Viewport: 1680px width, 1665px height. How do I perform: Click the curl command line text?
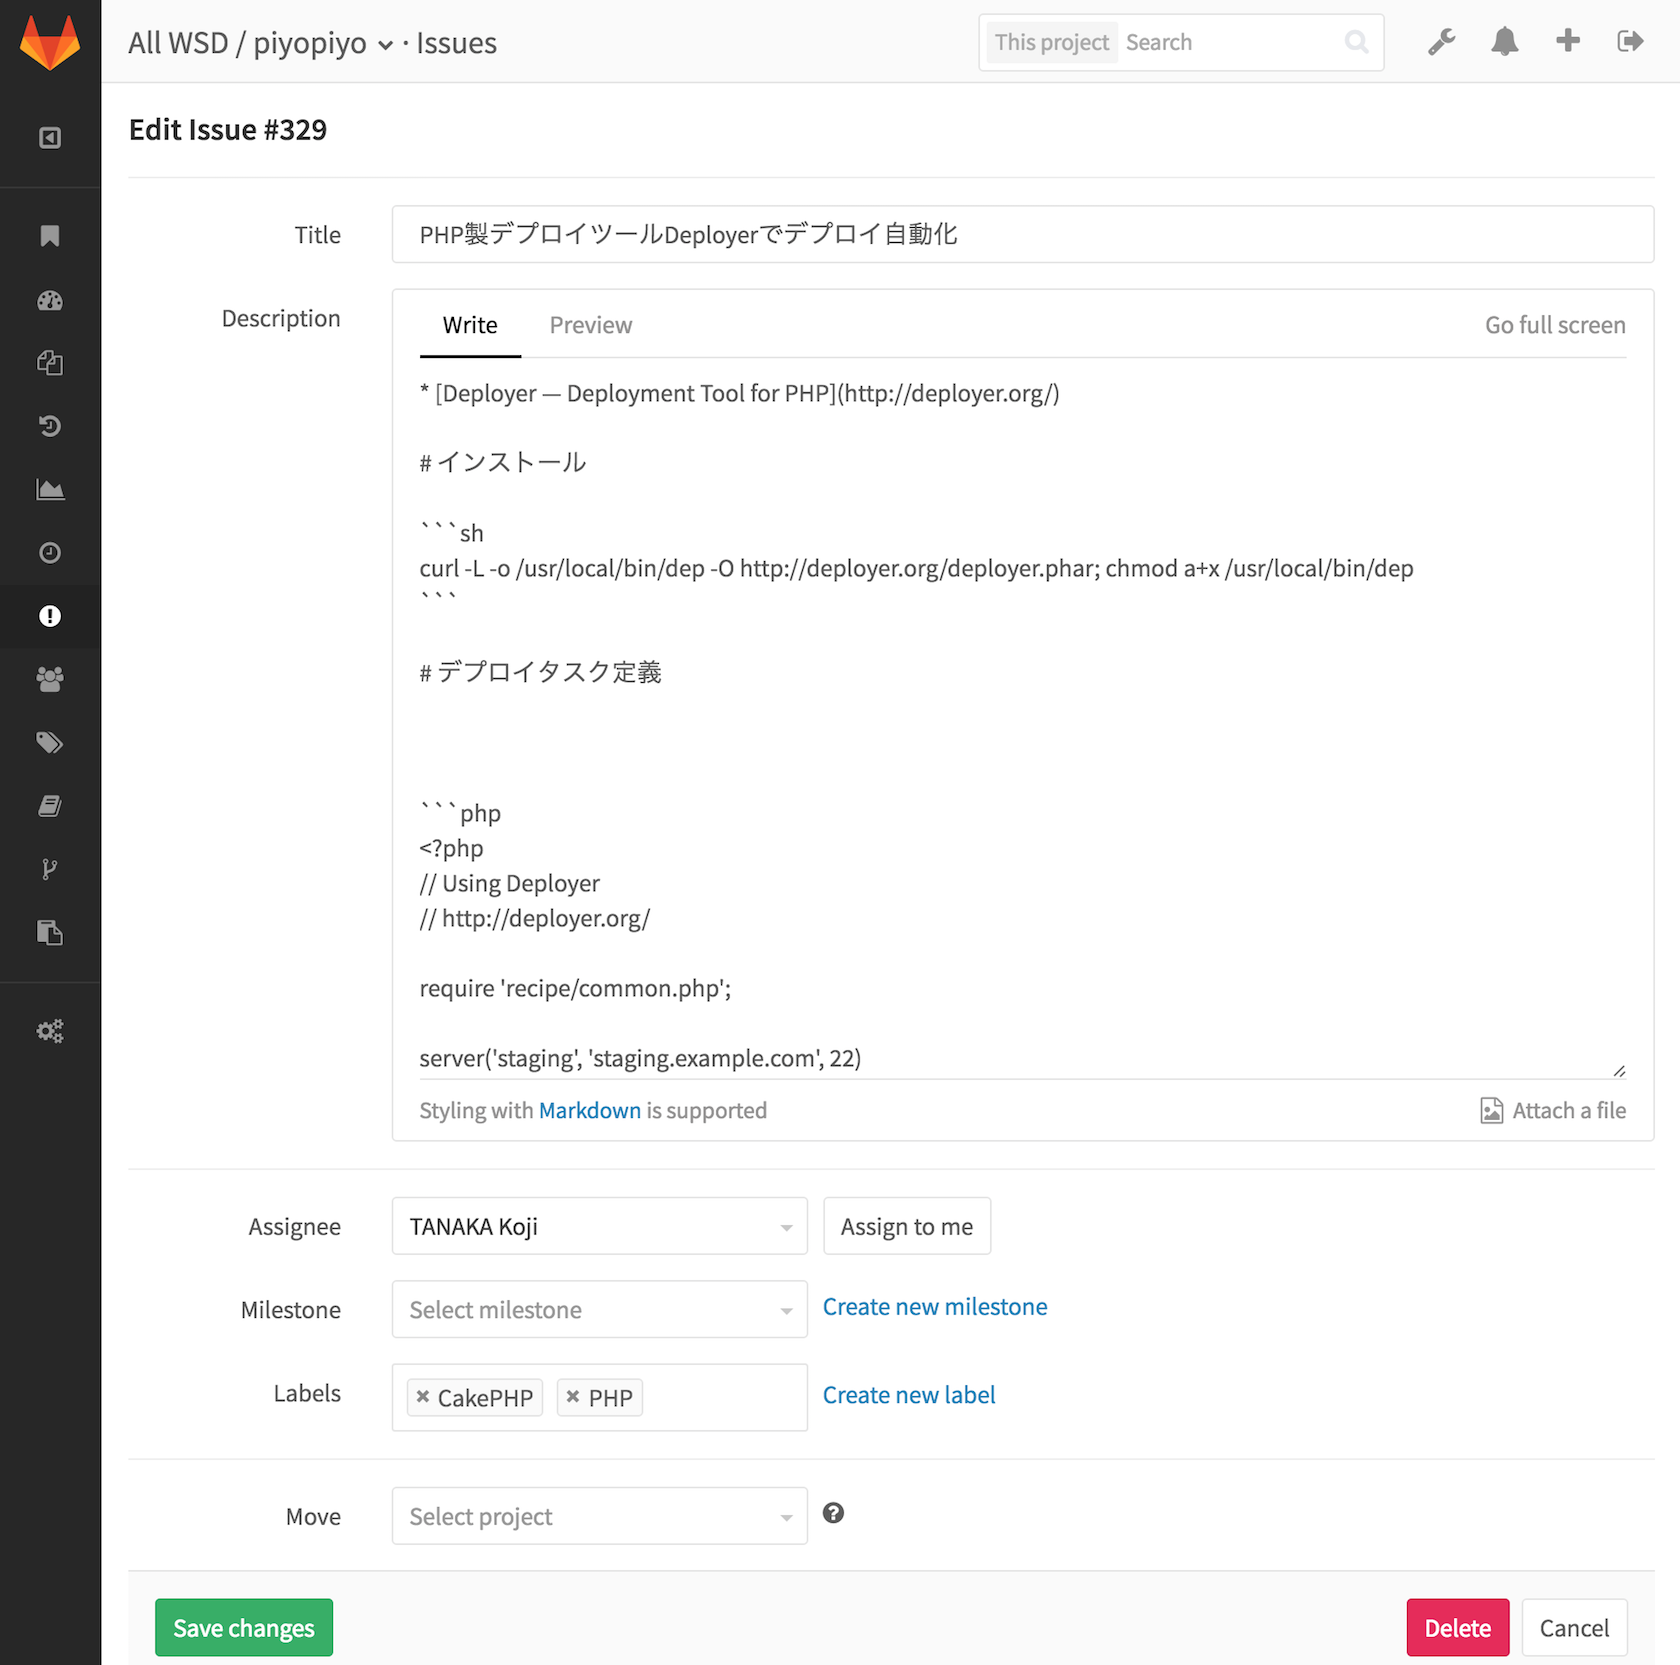point(916,568)
